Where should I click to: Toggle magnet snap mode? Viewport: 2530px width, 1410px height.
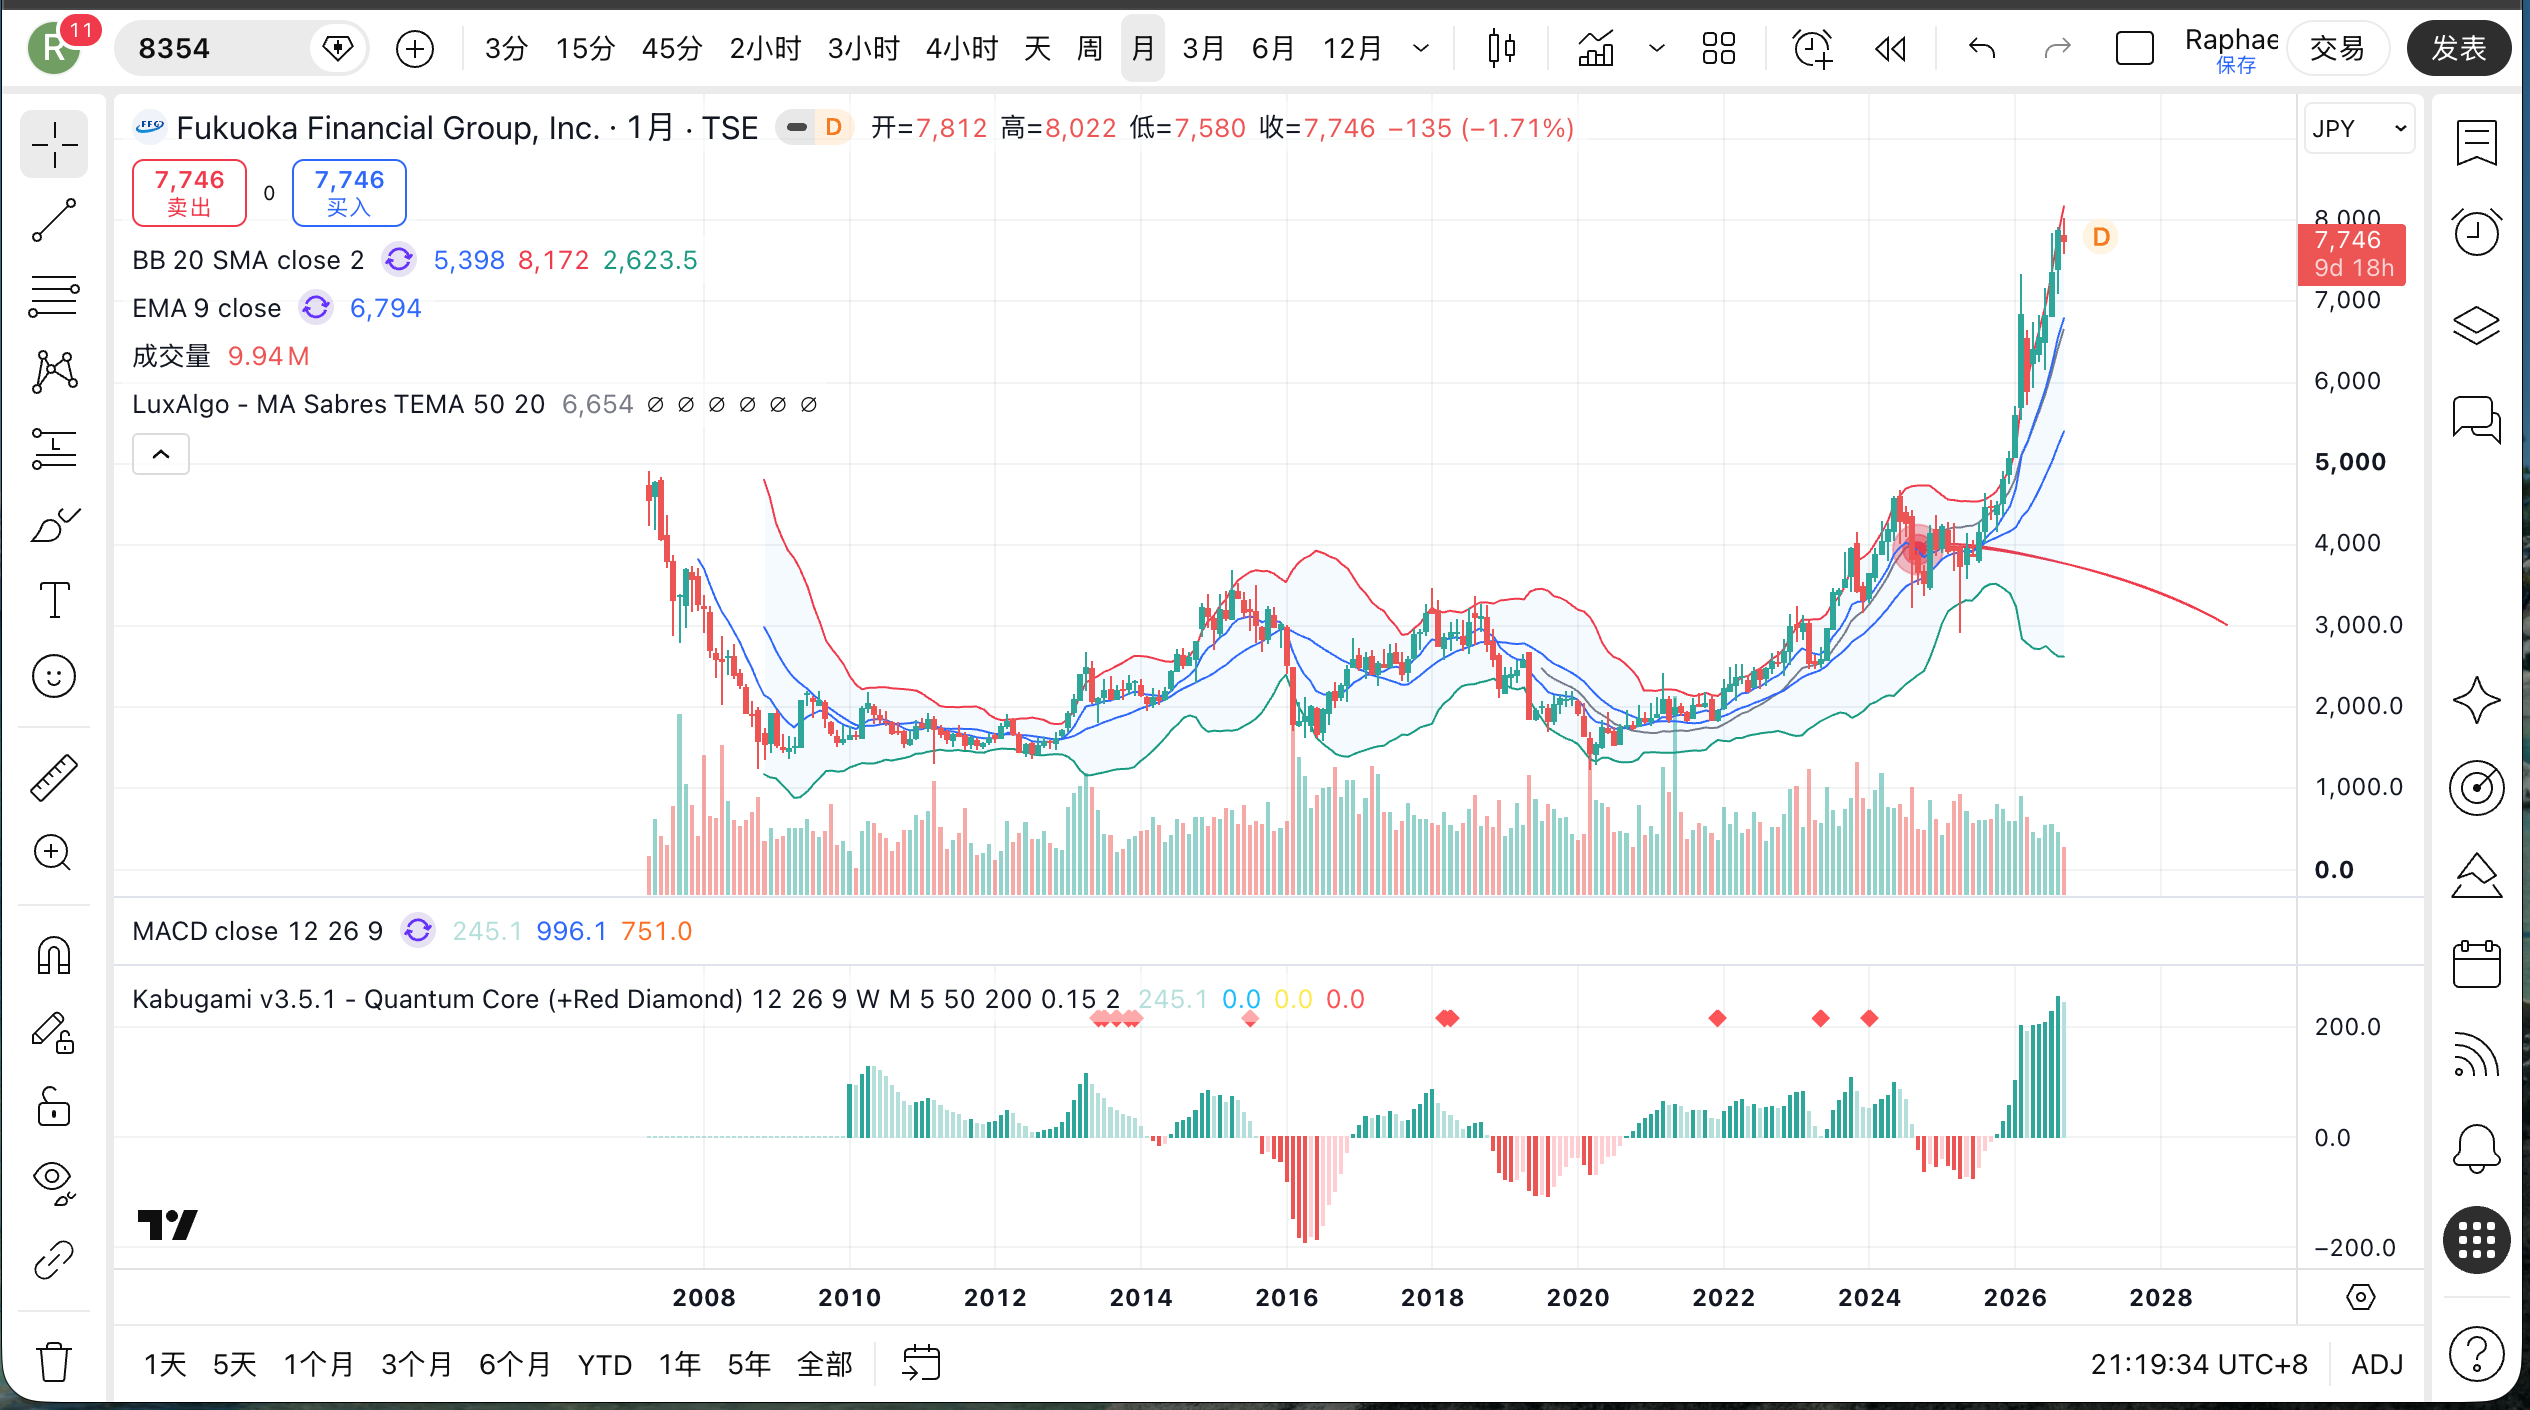click(x=54, y=956)
